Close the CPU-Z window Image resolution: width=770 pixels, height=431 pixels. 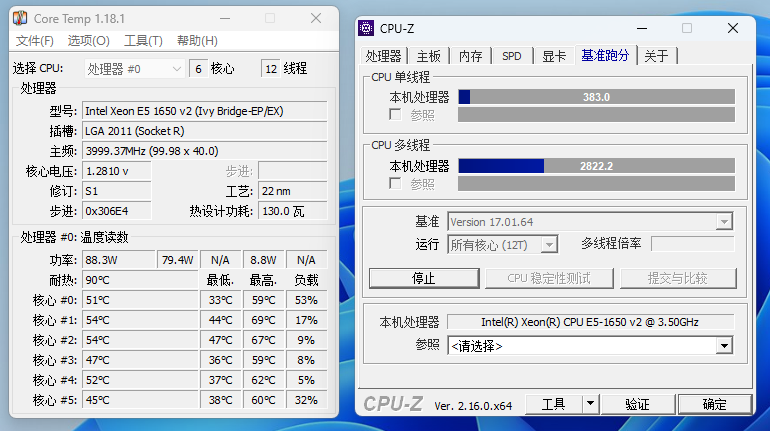pyautogui.click(x=733, y=28)
